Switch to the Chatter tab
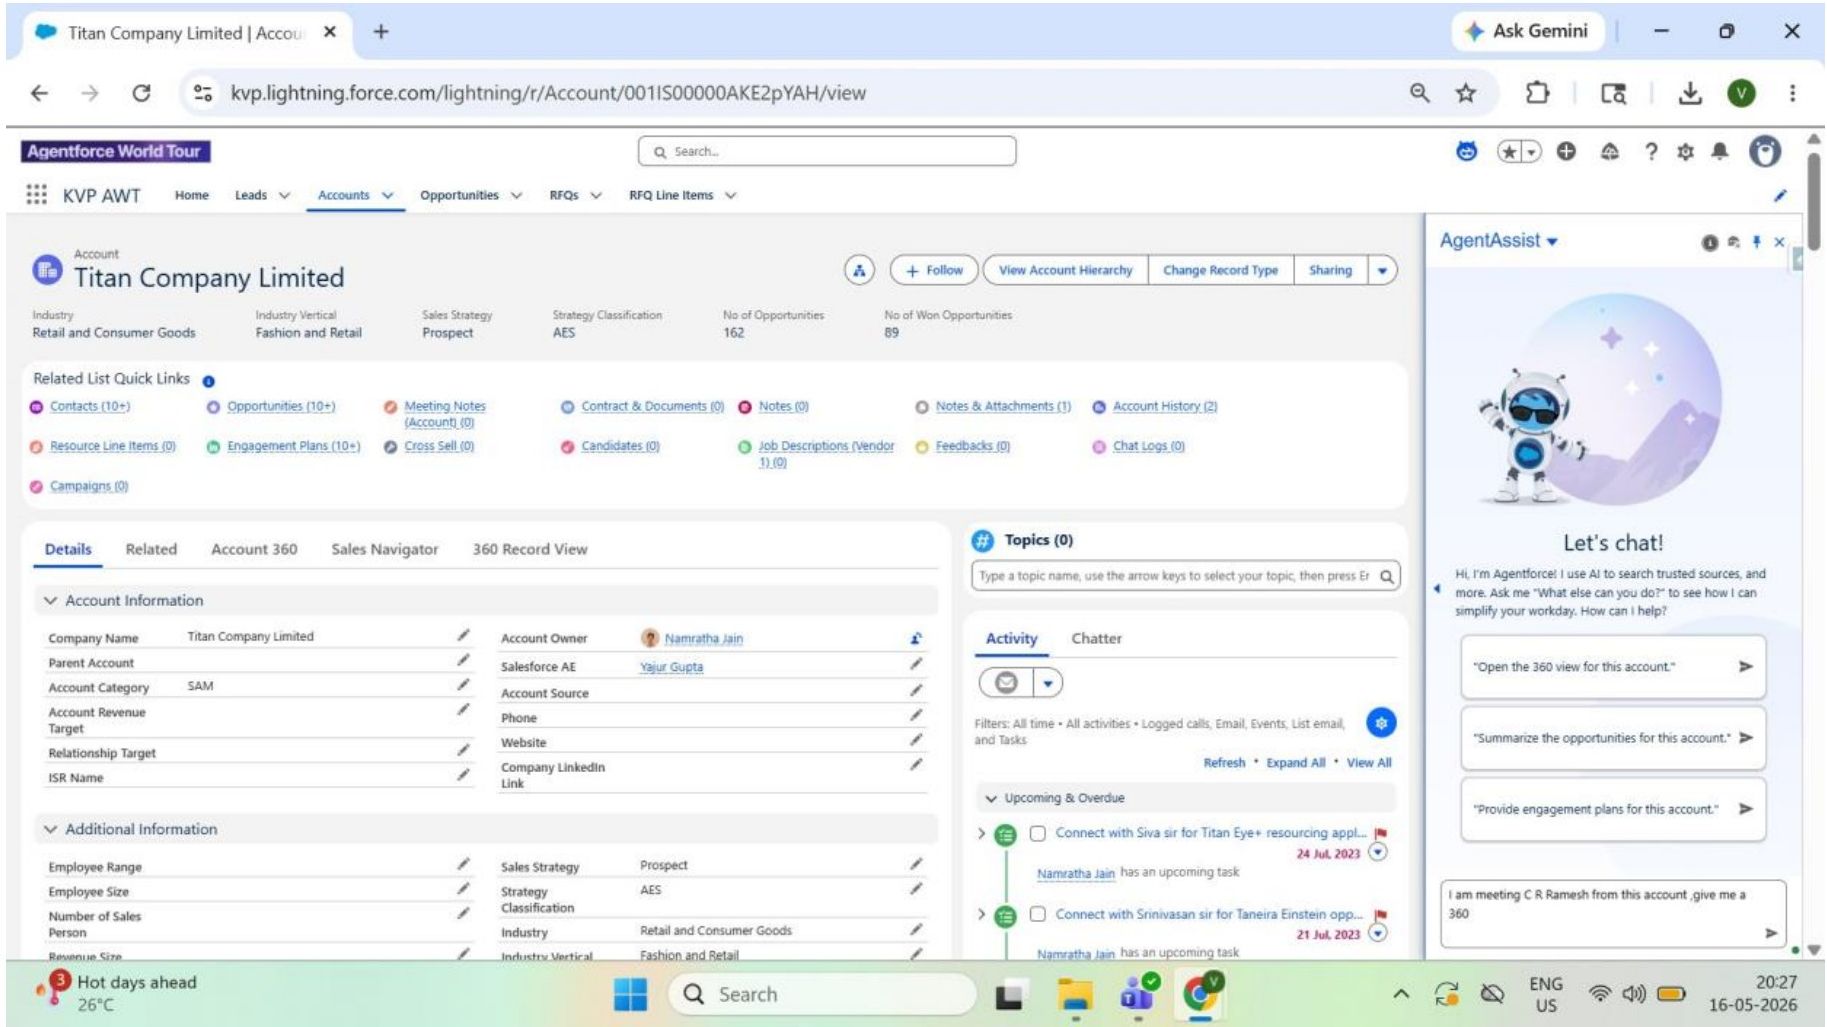Screen dimensions: 1827x1027 tap(1096, 638)
